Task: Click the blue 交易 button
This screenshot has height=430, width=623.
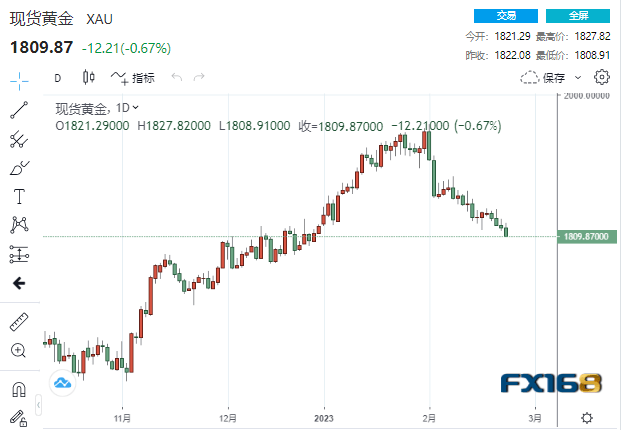Action: pos(508,16)
